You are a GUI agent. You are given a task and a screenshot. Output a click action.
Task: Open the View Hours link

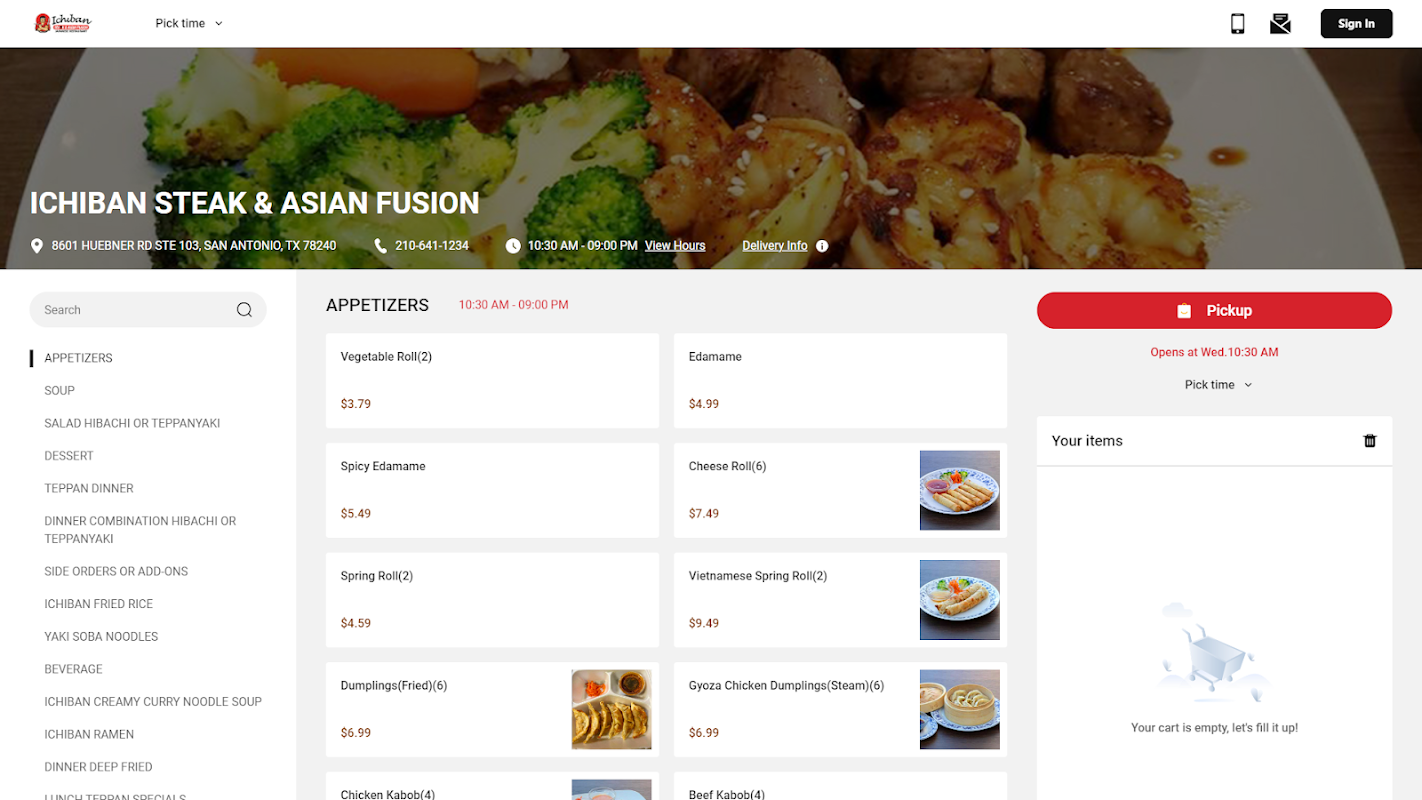(675, 246)
